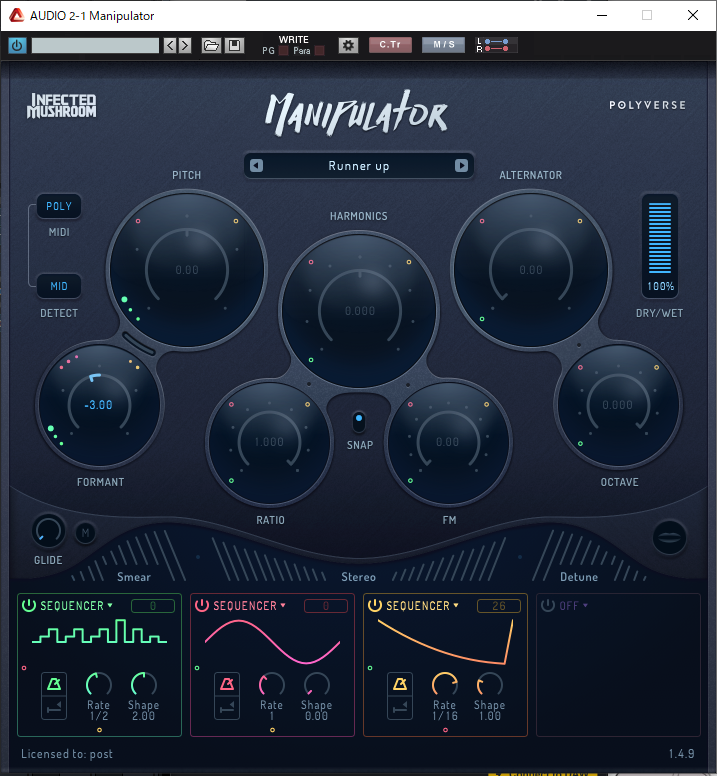Toggle pink sequencer power button

pyautogui.click(x=202, y=605)
